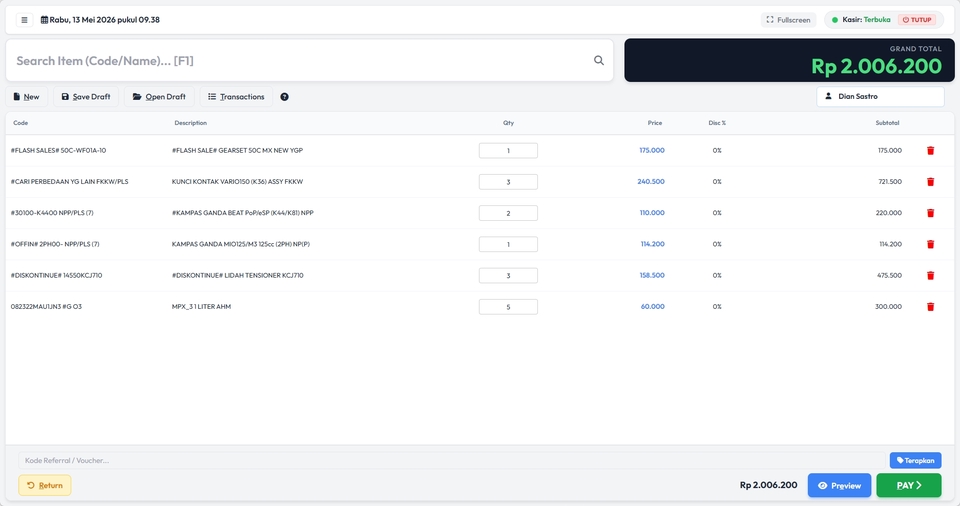Preview the receipt
960x506 pixels.
coord(839,485)
